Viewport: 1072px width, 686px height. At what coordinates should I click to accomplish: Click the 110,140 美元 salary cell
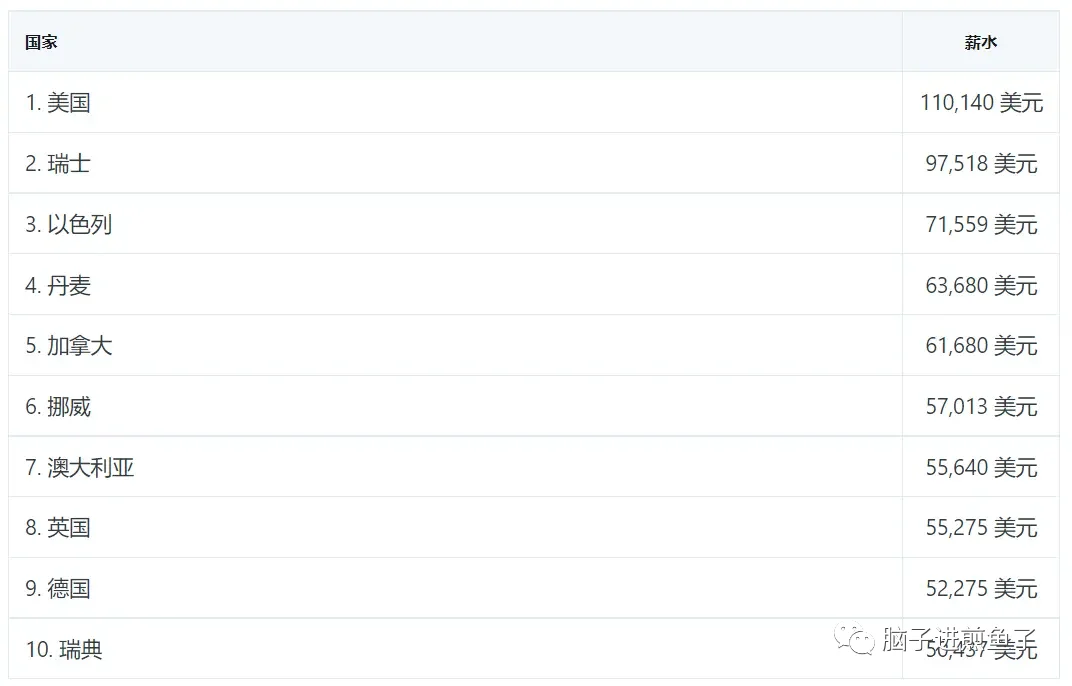(981, 103)
